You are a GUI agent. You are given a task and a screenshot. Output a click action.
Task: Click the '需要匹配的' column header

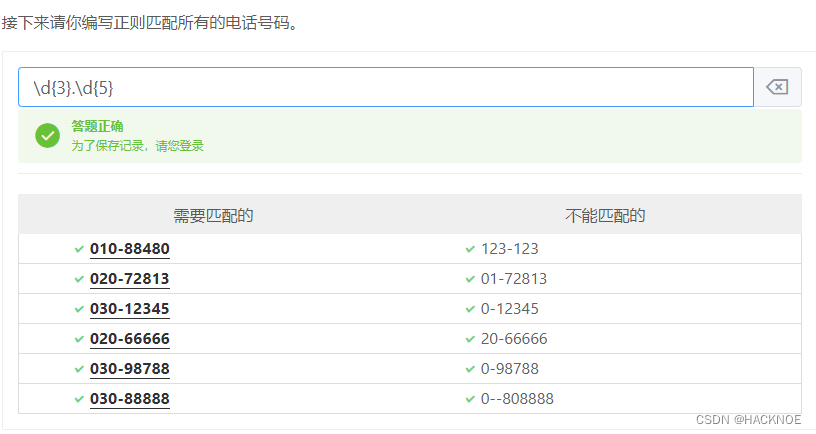[213, 215]
